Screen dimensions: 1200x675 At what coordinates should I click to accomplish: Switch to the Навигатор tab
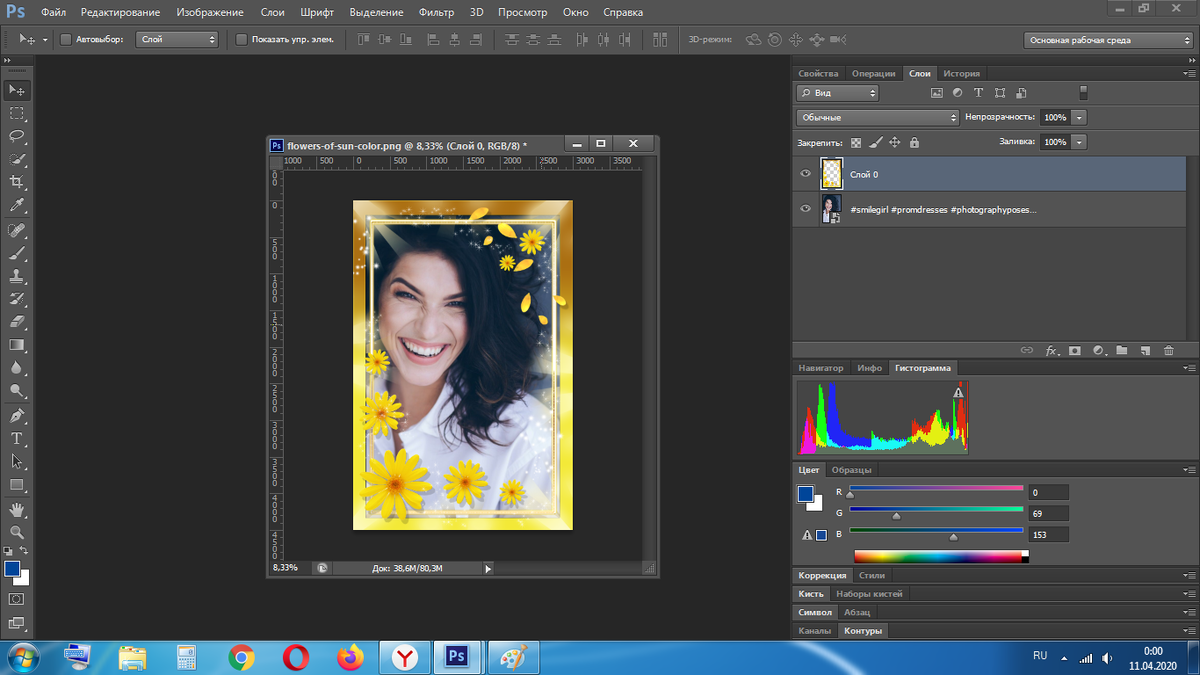(x=821, y=368)
